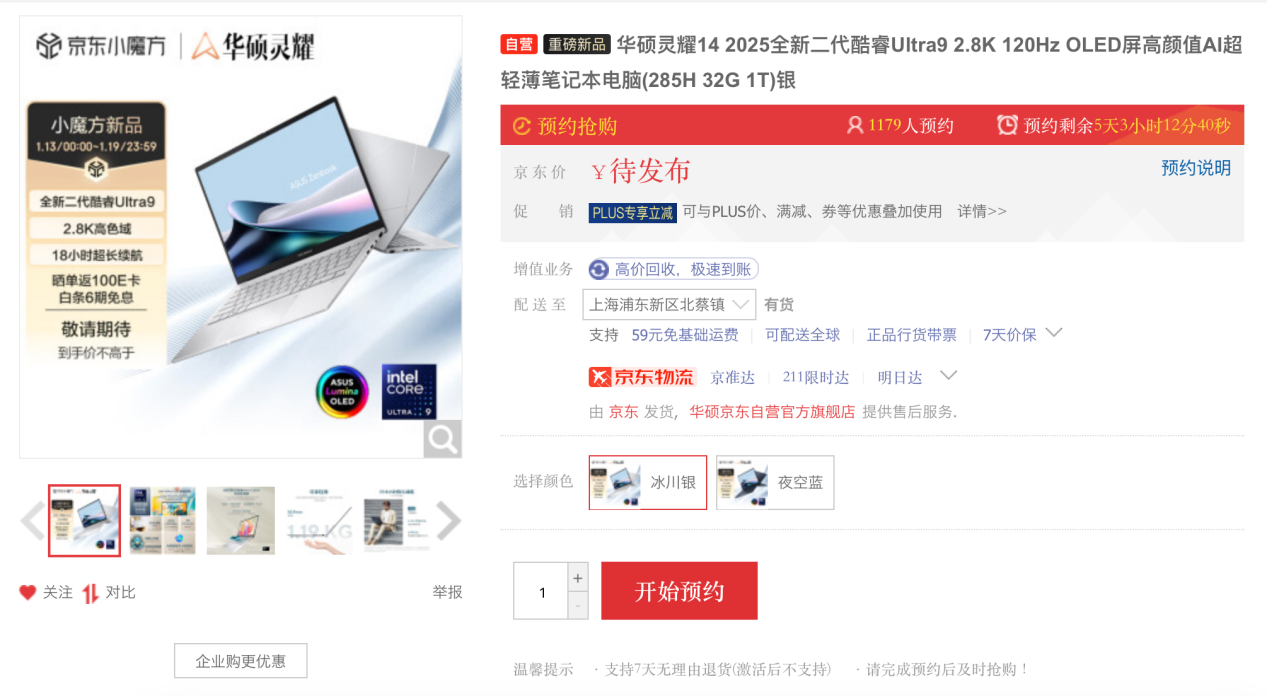This screenshot has height=696, width=1267.
Task: Expand the service options after 7天价保
Action: [1053, 333]
